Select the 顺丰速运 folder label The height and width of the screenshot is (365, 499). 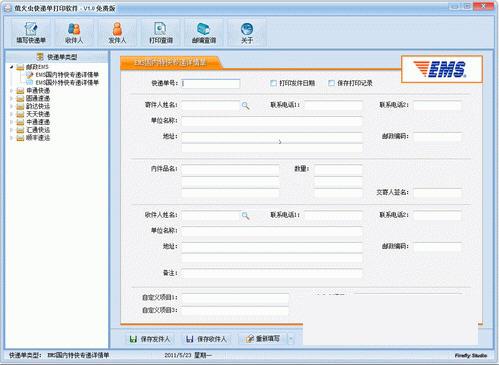coord(38,138)
